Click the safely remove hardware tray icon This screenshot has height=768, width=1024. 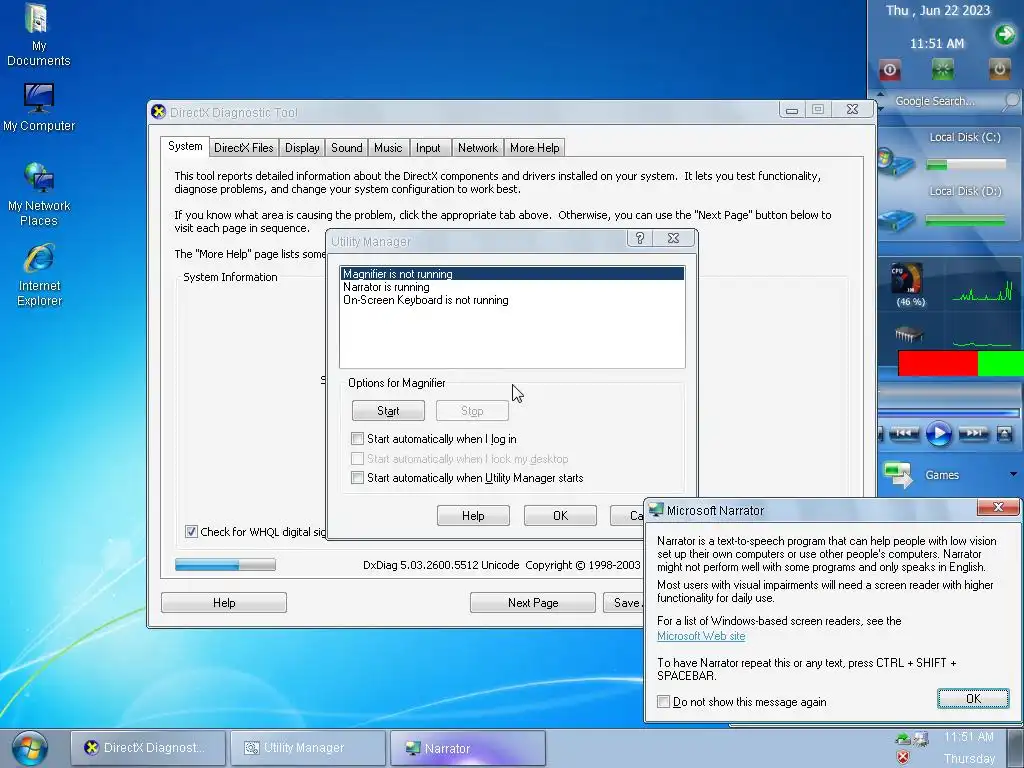903,739
